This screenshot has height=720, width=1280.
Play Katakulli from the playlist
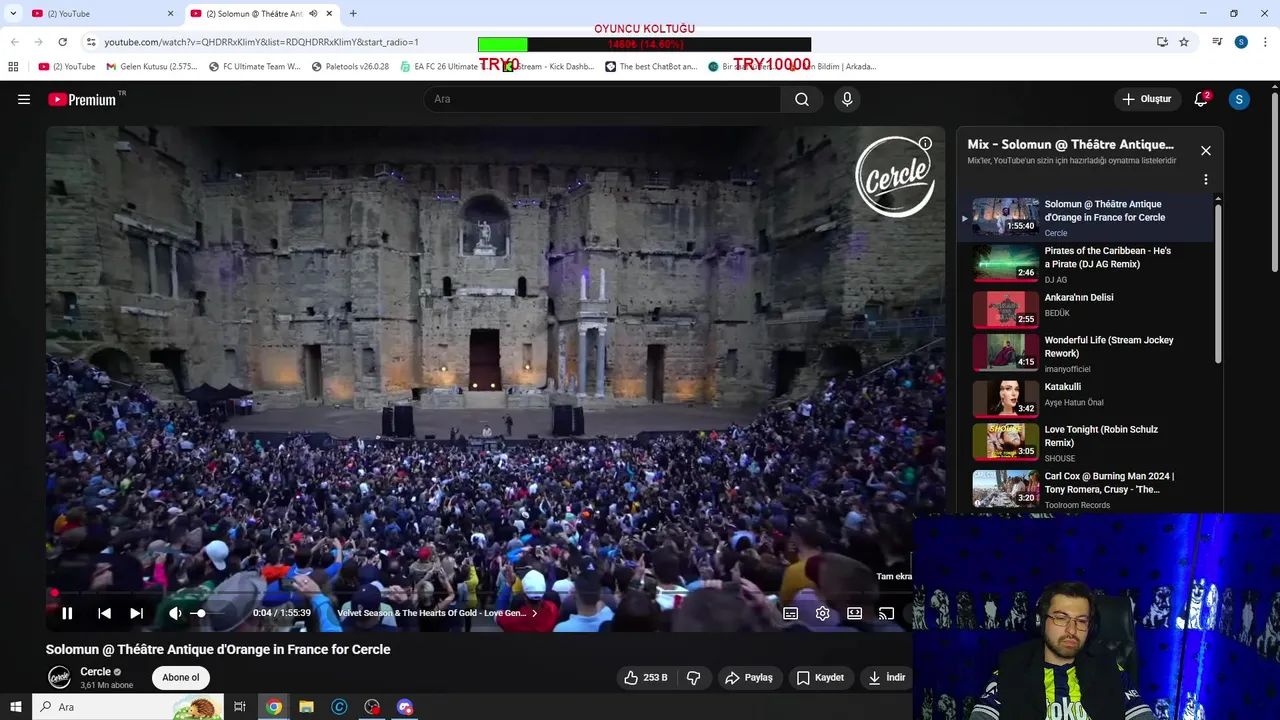pyautogui.click(x=1090, y=398)
